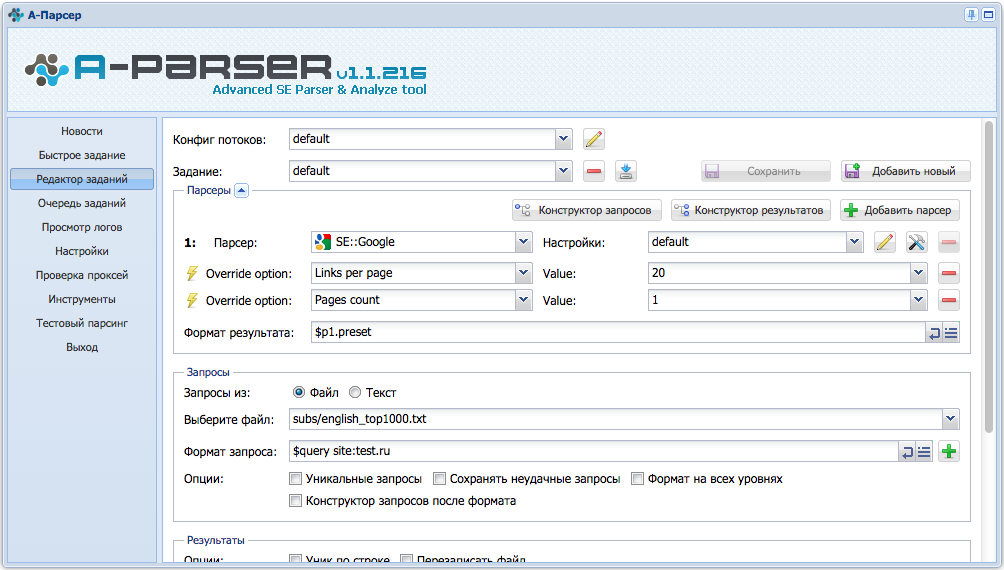Open Настройки in sidebar
Image resolution: width=1004 pixels, height=570 pixels.
point(82,251)
